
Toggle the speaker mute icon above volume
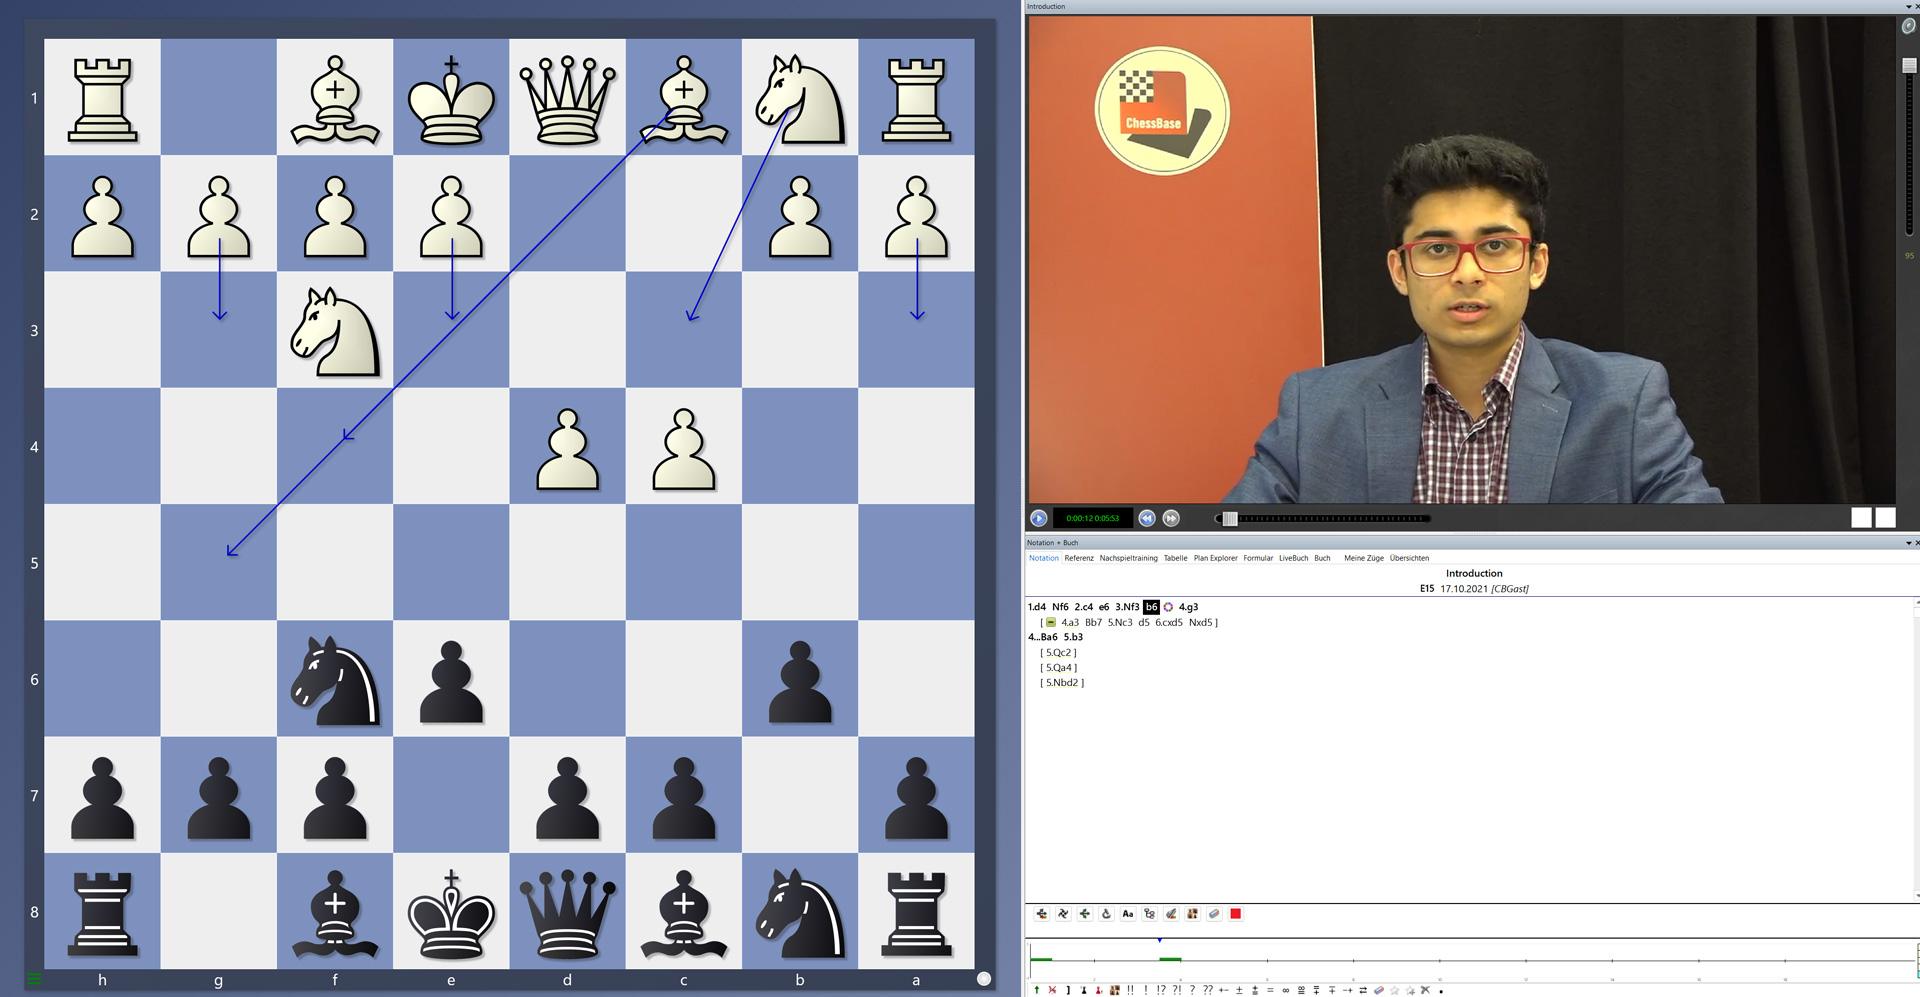pyautogui.click(x=1908, y=26)
